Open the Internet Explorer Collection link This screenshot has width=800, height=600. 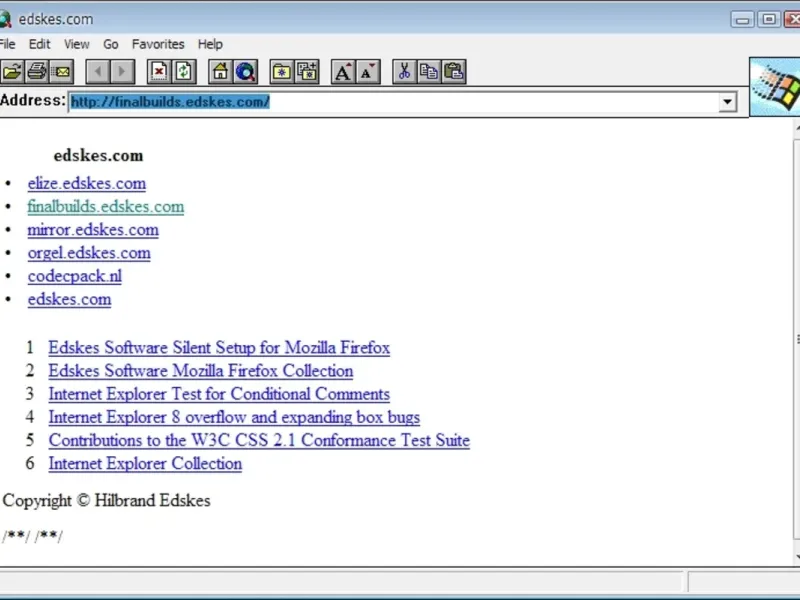pyautogui.click(x=145, y=464)
